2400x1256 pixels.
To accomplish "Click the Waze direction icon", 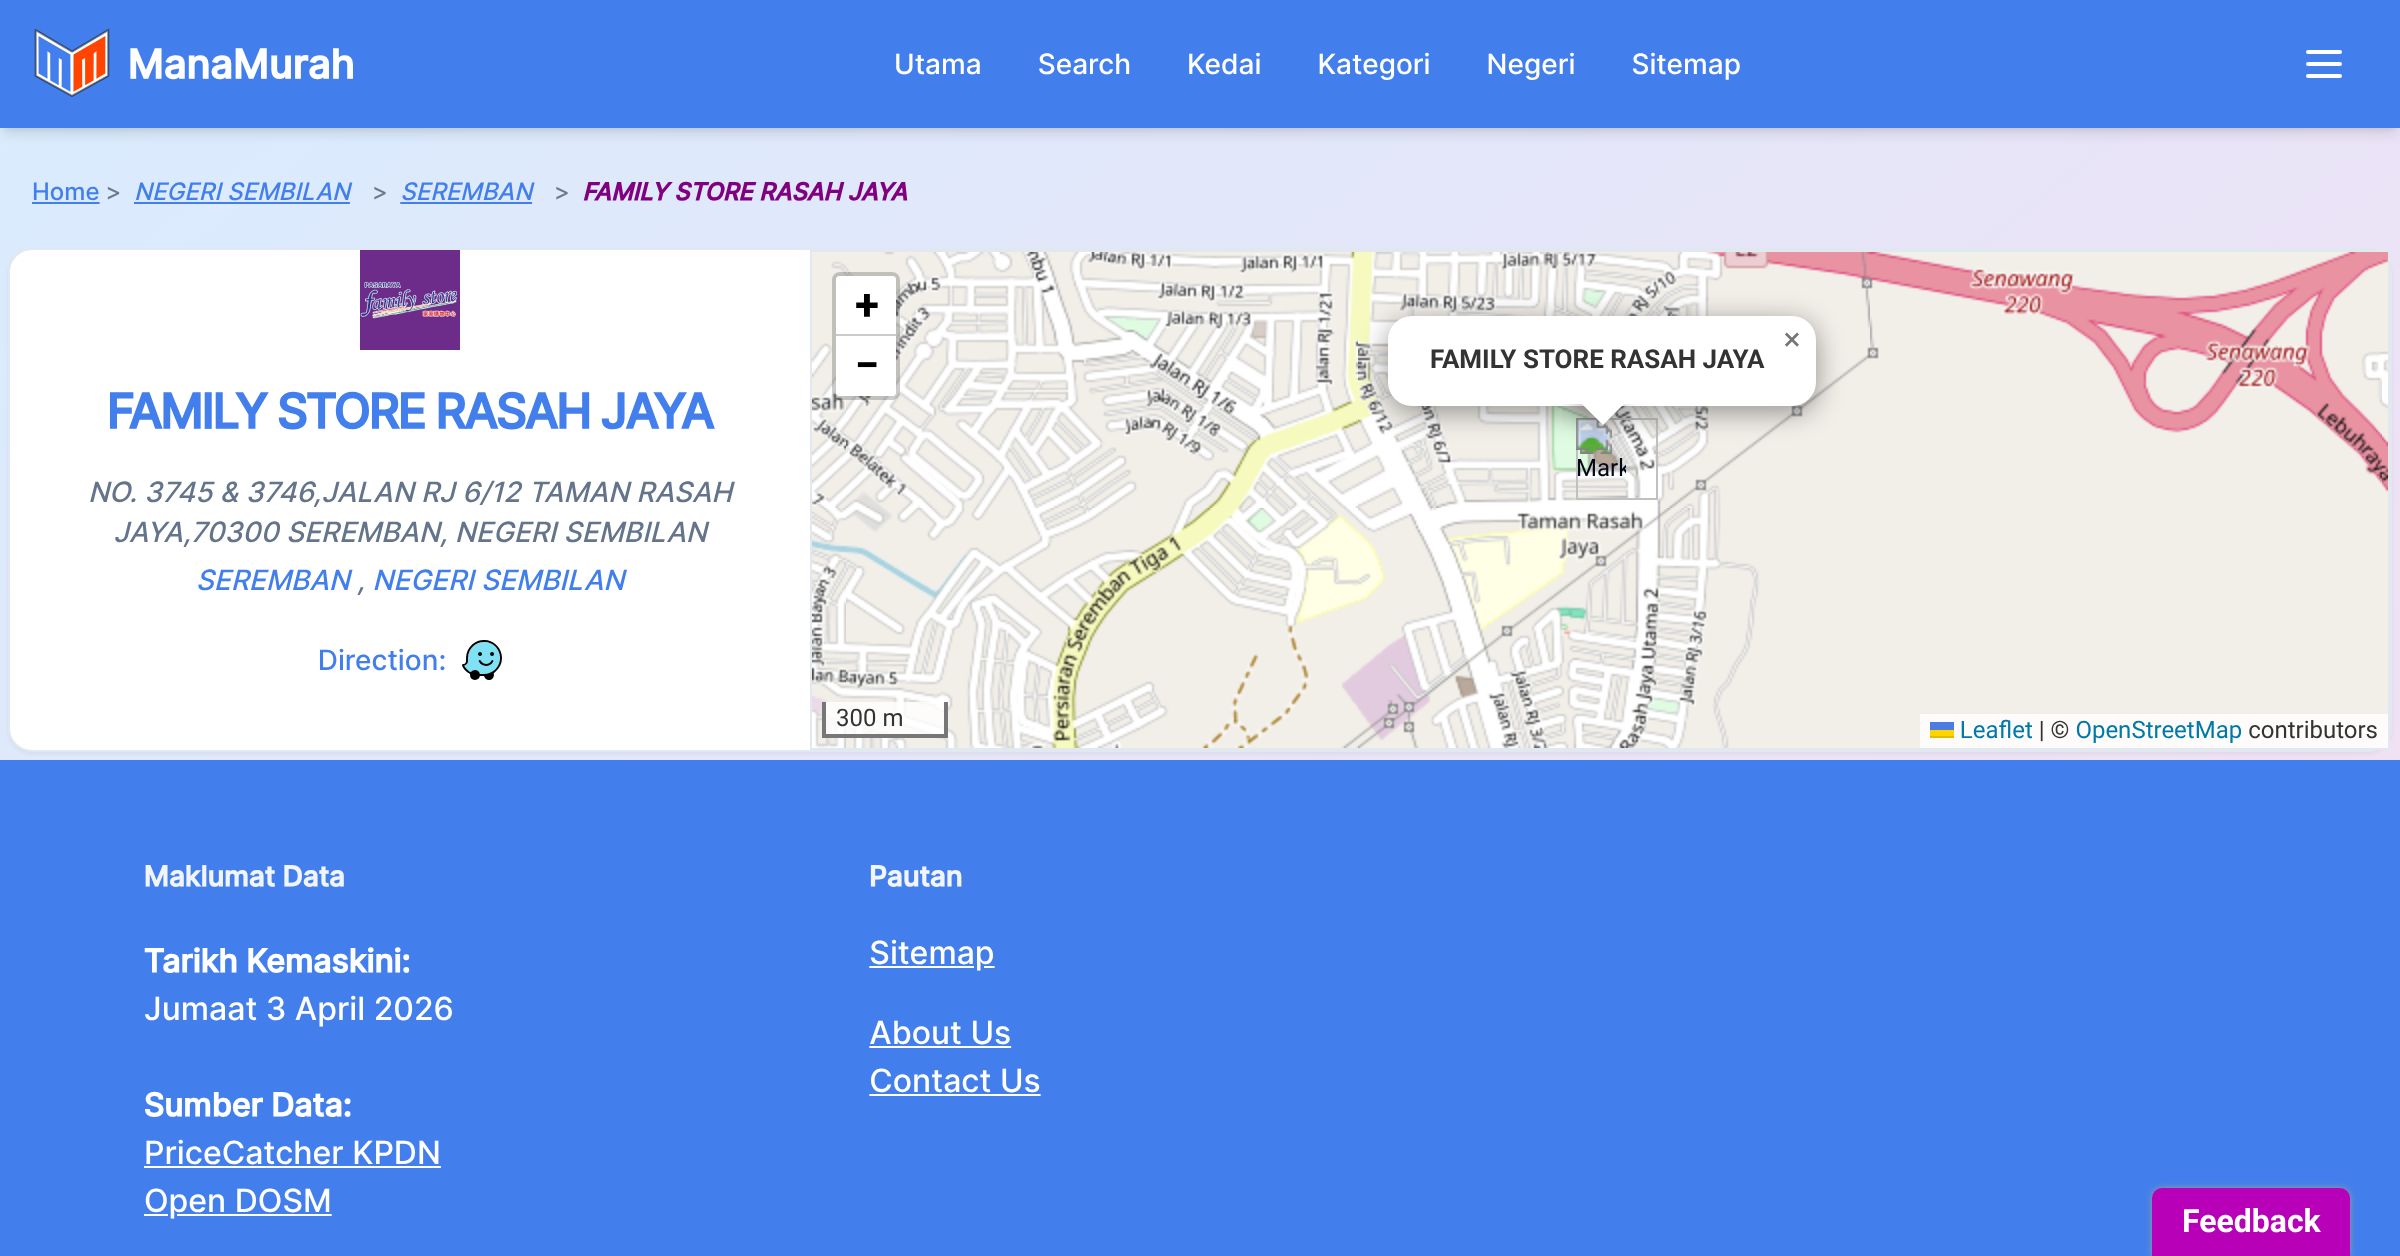I will 482,660.
